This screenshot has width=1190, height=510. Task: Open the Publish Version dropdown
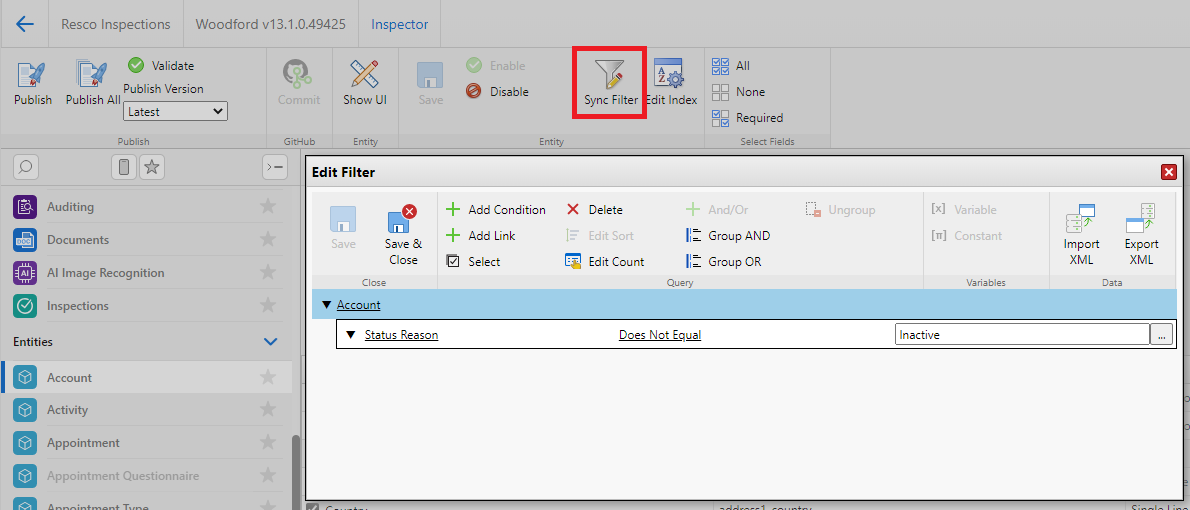[176, 112]
